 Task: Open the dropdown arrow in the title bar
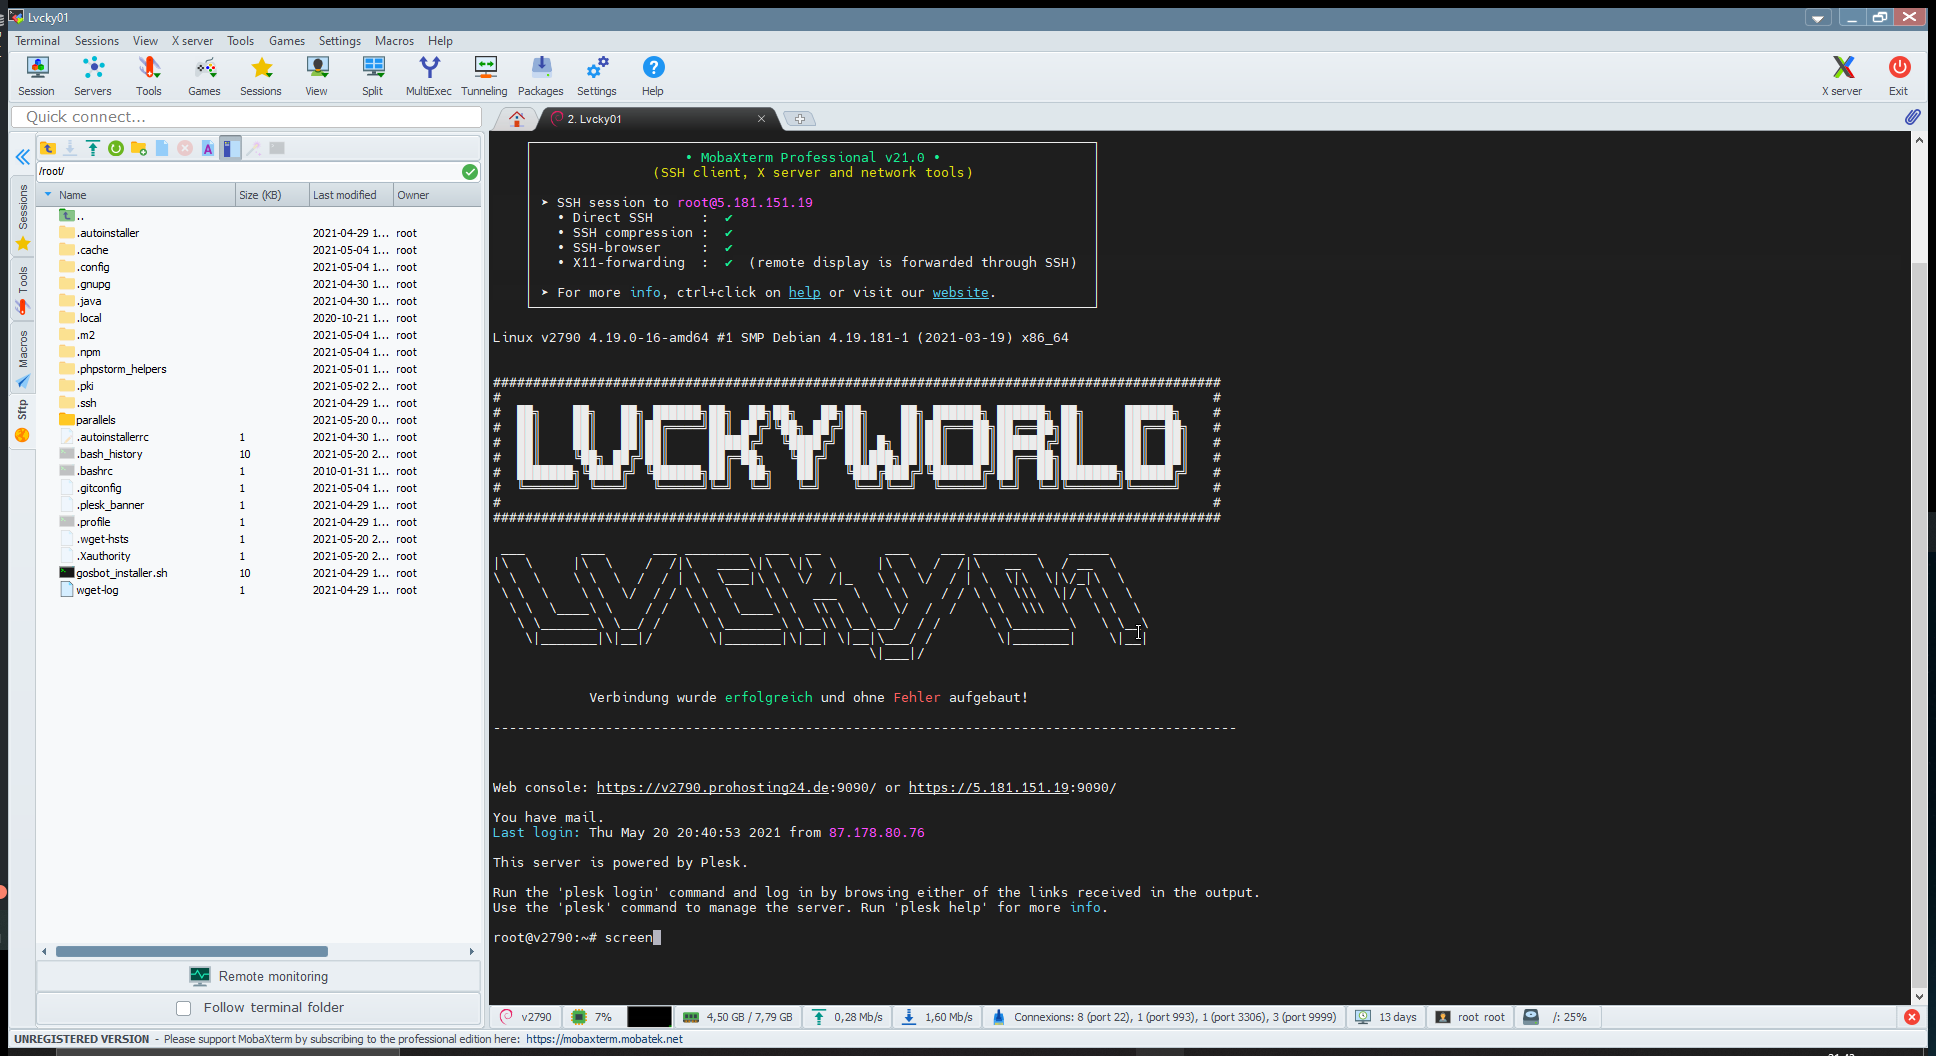coord(1817,18)
